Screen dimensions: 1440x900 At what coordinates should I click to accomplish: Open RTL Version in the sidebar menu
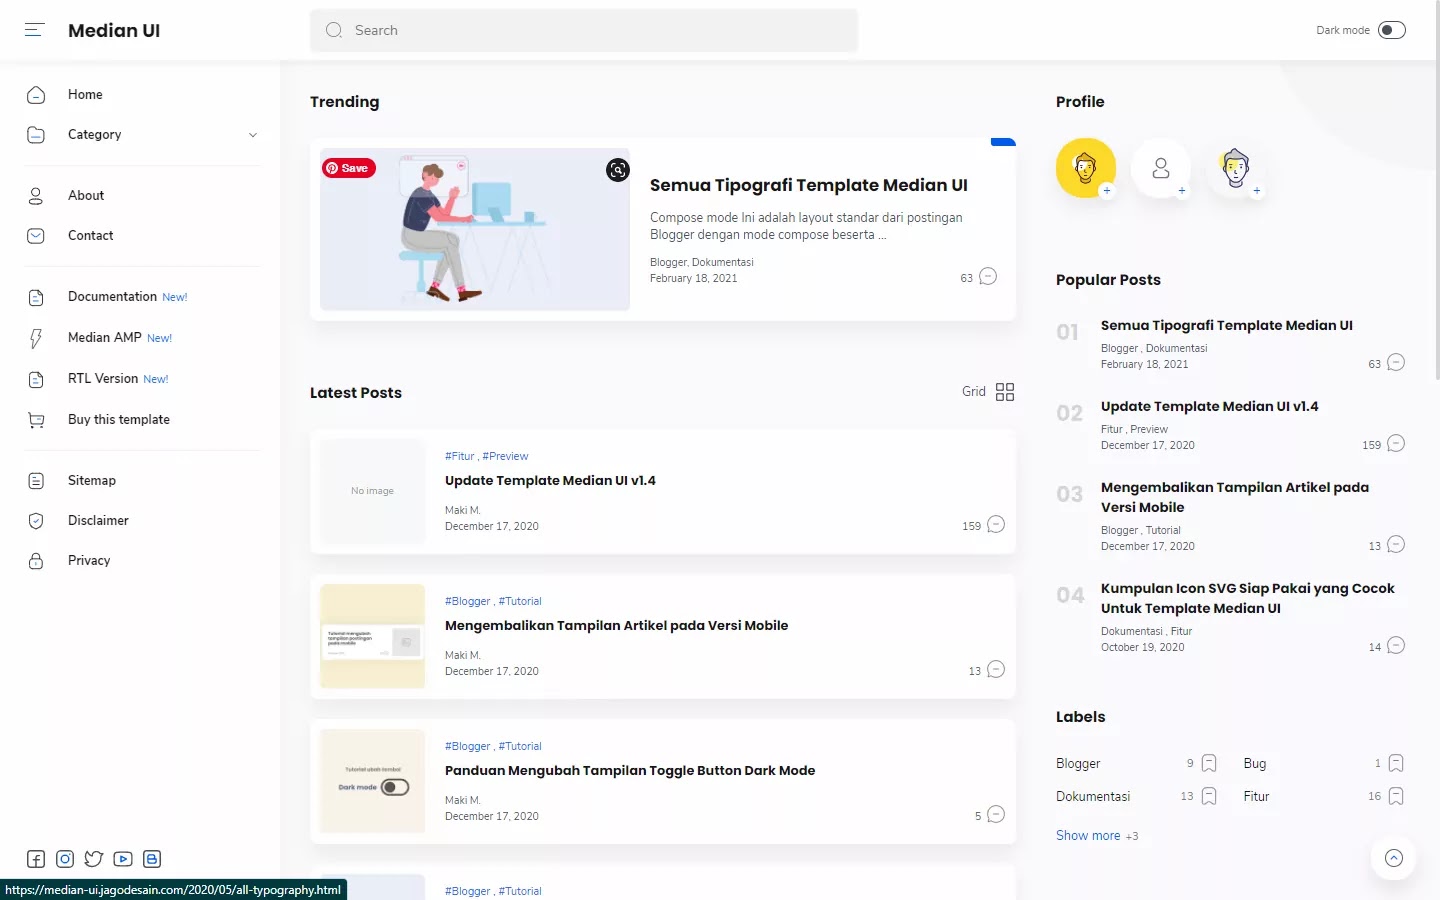click(x=103, y=379)
